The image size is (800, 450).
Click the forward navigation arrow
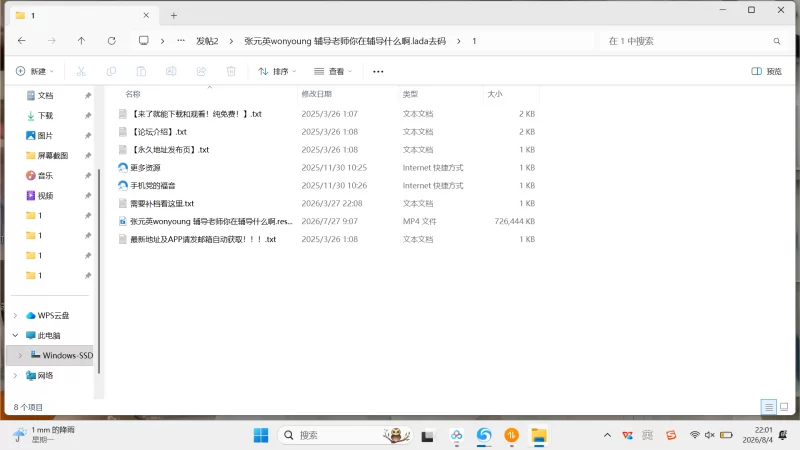(x=52, y=41)
